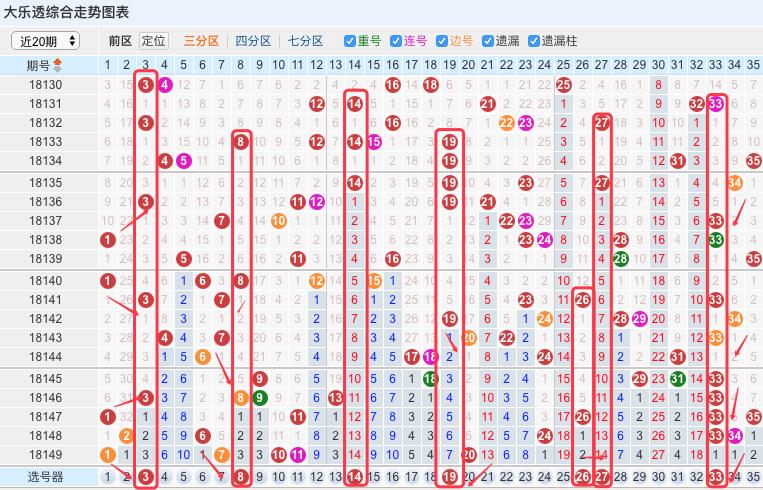Toggle the 边号 checkbox
The image size is (763, 490).
click(442, 41)
